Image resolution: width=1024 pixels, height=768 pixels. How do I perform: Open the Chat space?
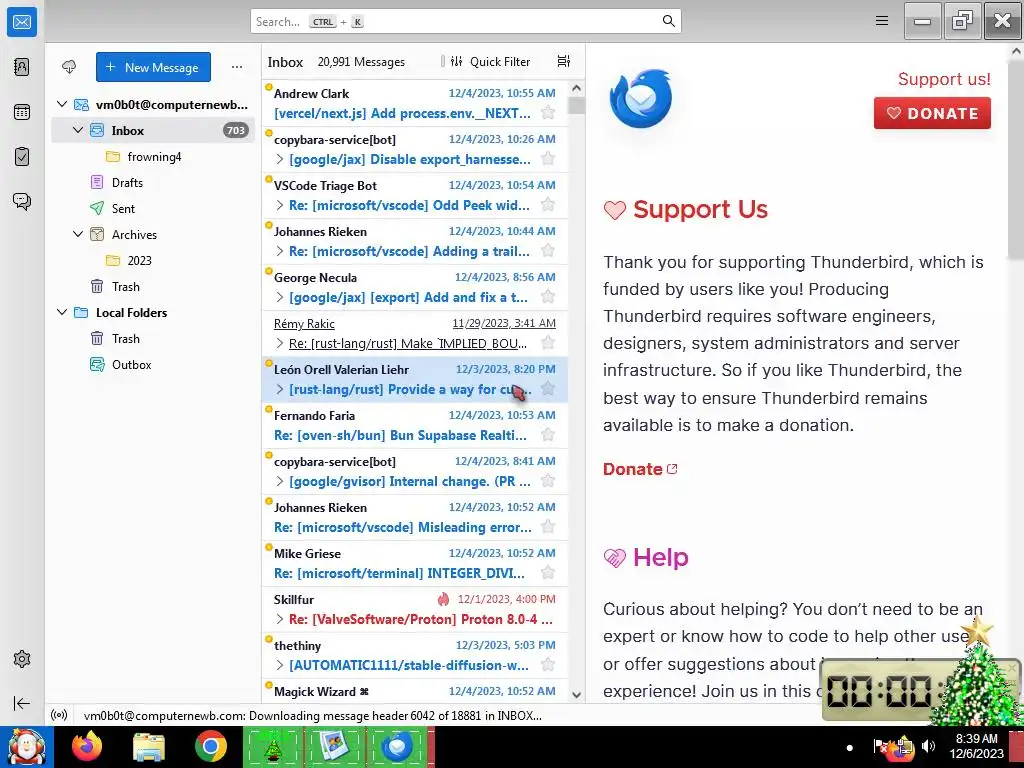tap(22, 201)
